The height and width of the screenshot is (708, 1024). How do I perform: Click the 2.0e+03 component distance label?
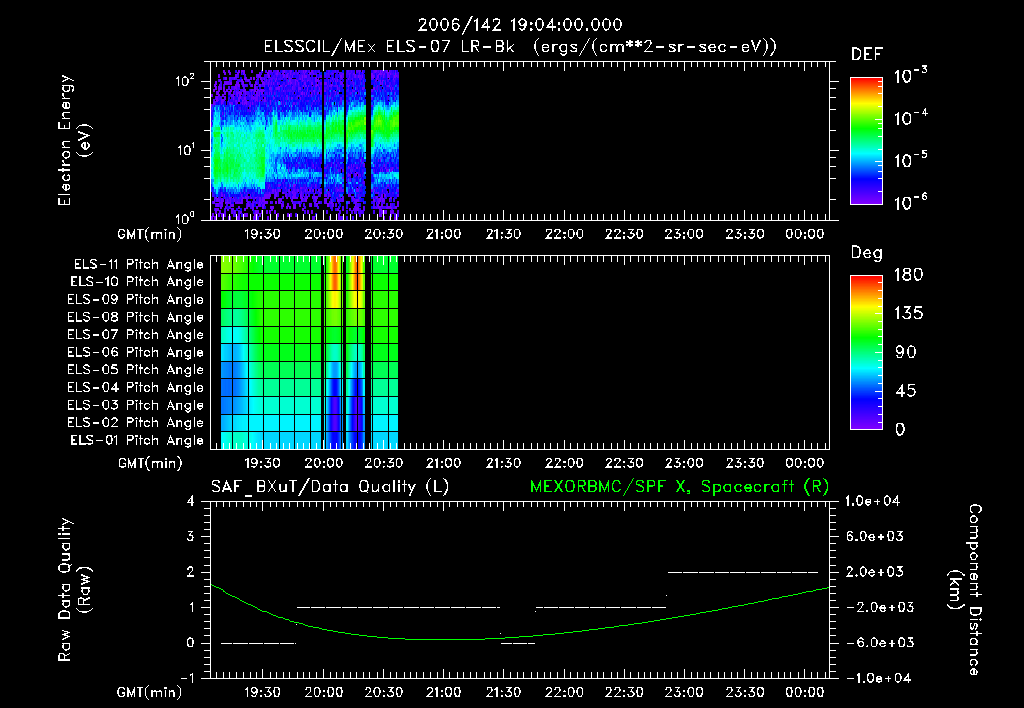point(874,571)
